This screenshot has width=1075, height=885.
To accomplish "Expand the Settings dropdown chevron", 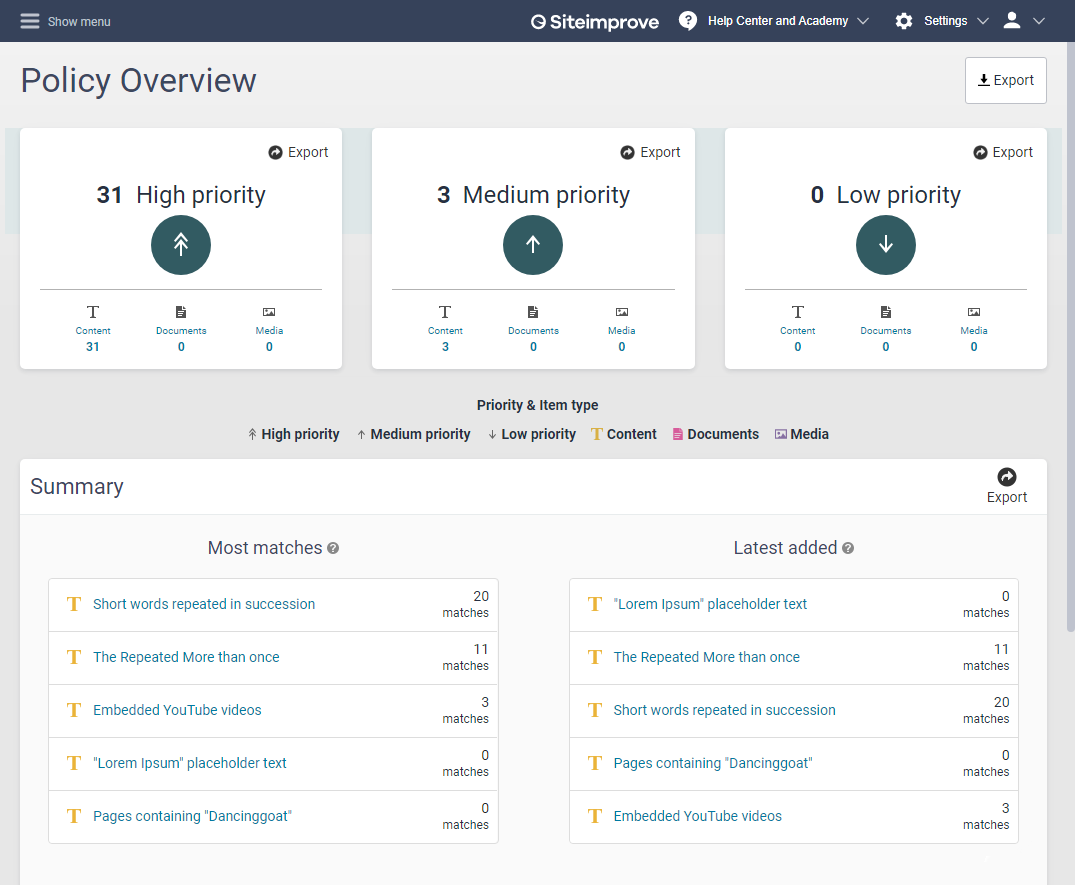I will coord(982,21).
